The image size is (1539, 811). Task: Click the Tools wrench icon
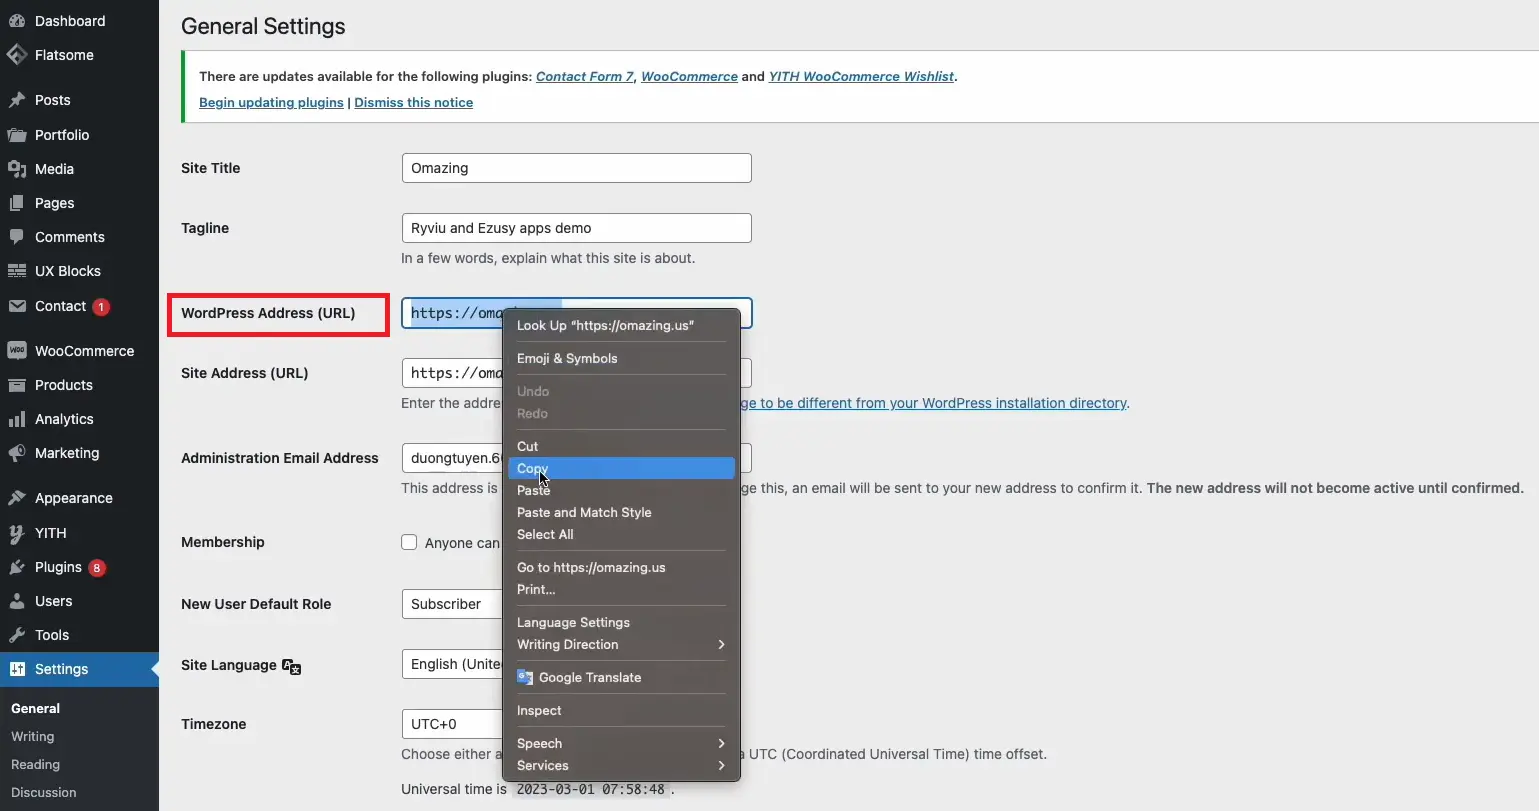[17, 635]
